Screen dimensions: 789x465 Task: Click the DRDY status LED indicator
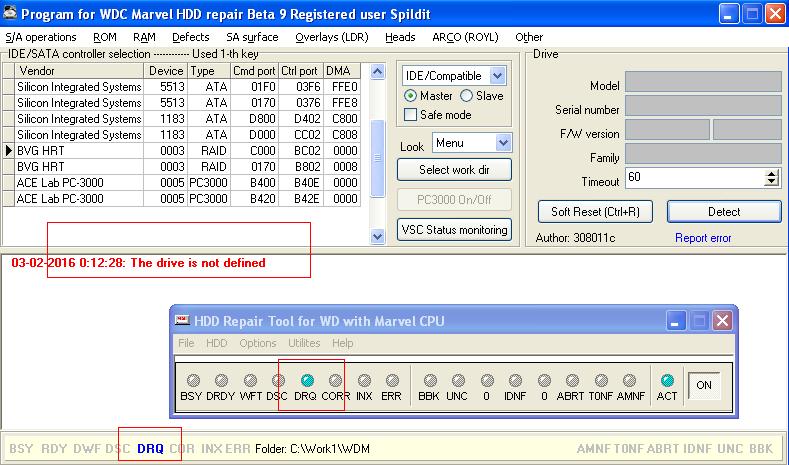tap(221, 380)
